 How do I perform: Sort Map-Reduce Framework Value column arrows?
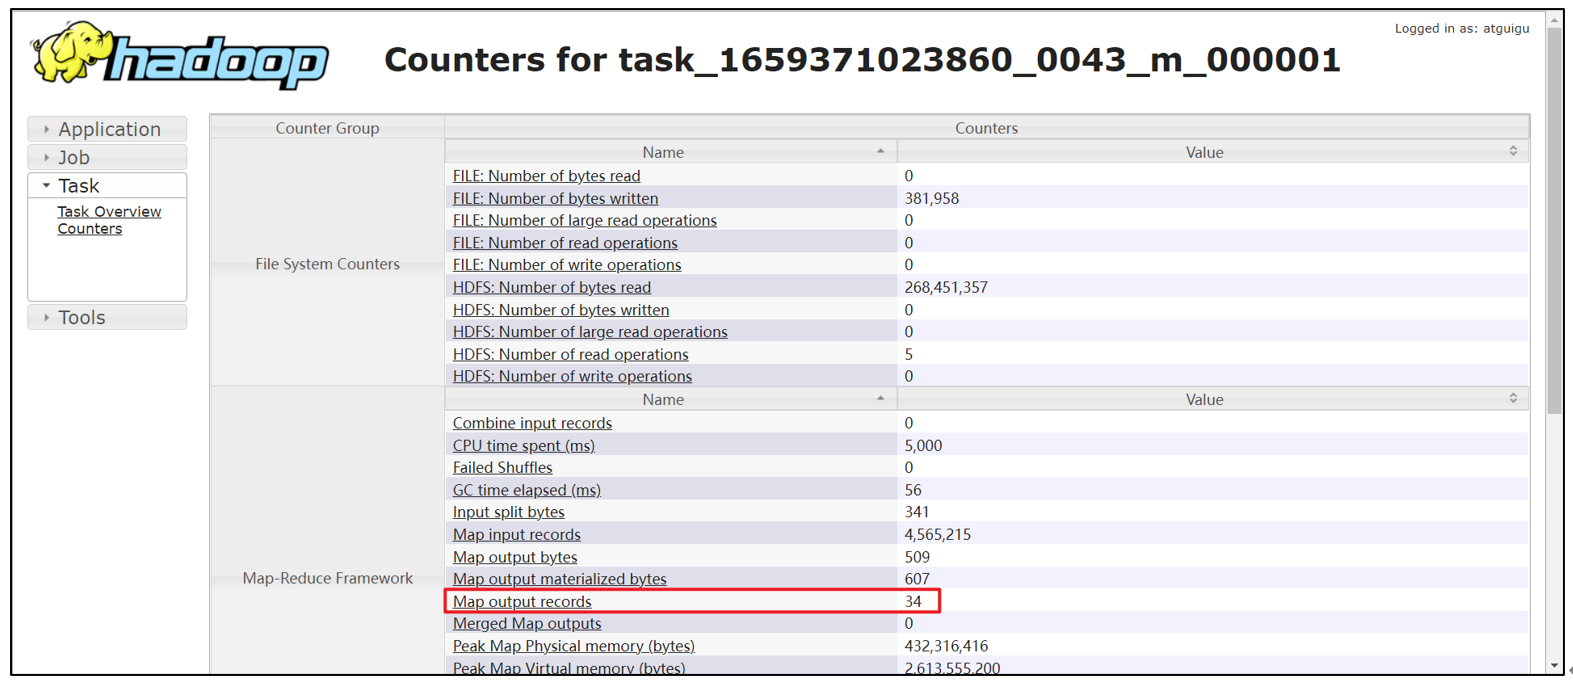pos(1513,399)
